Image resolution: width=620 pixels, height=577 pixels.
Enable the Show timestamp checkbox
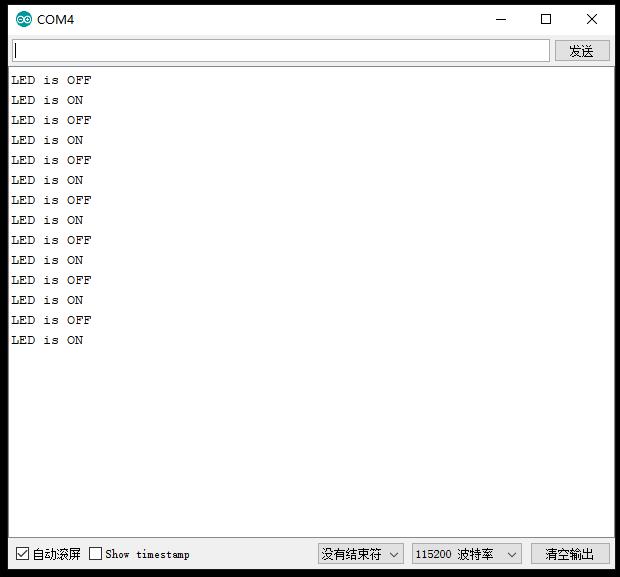95,553
